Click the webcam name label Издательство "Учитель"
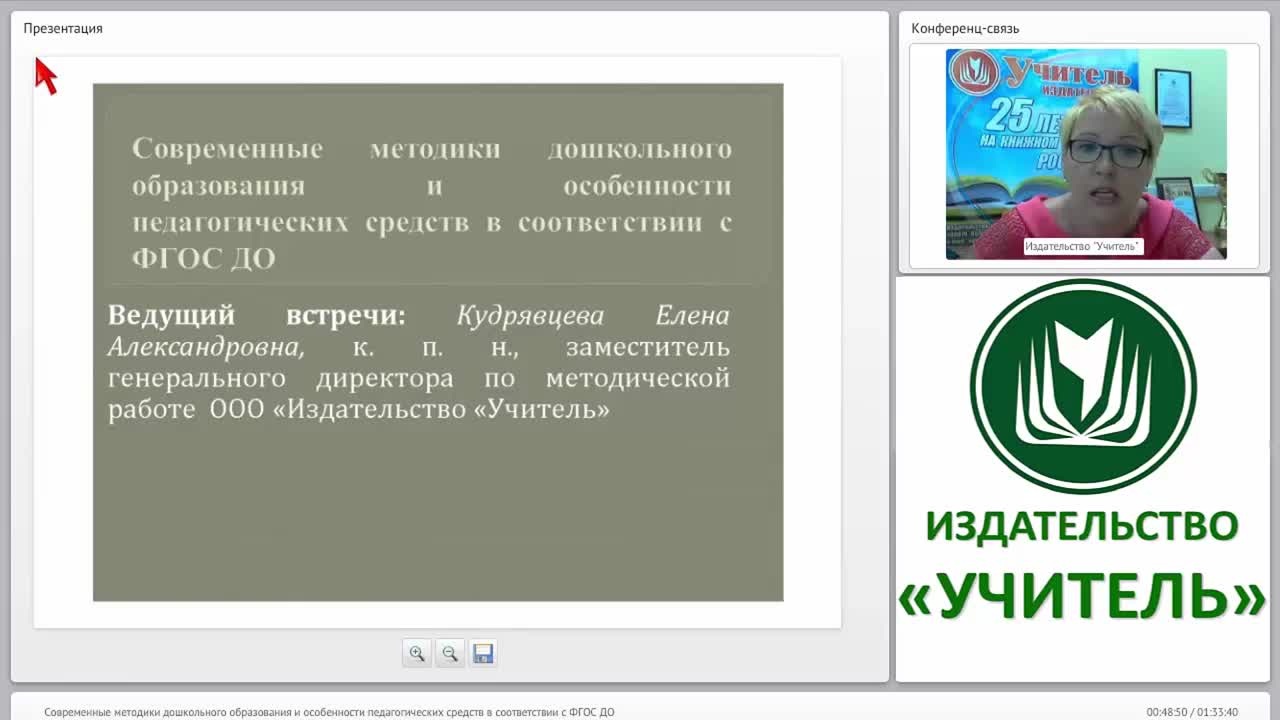The height and width of the screenshot is (720, 1280). pyautogui.click(x=1083, y=246)
